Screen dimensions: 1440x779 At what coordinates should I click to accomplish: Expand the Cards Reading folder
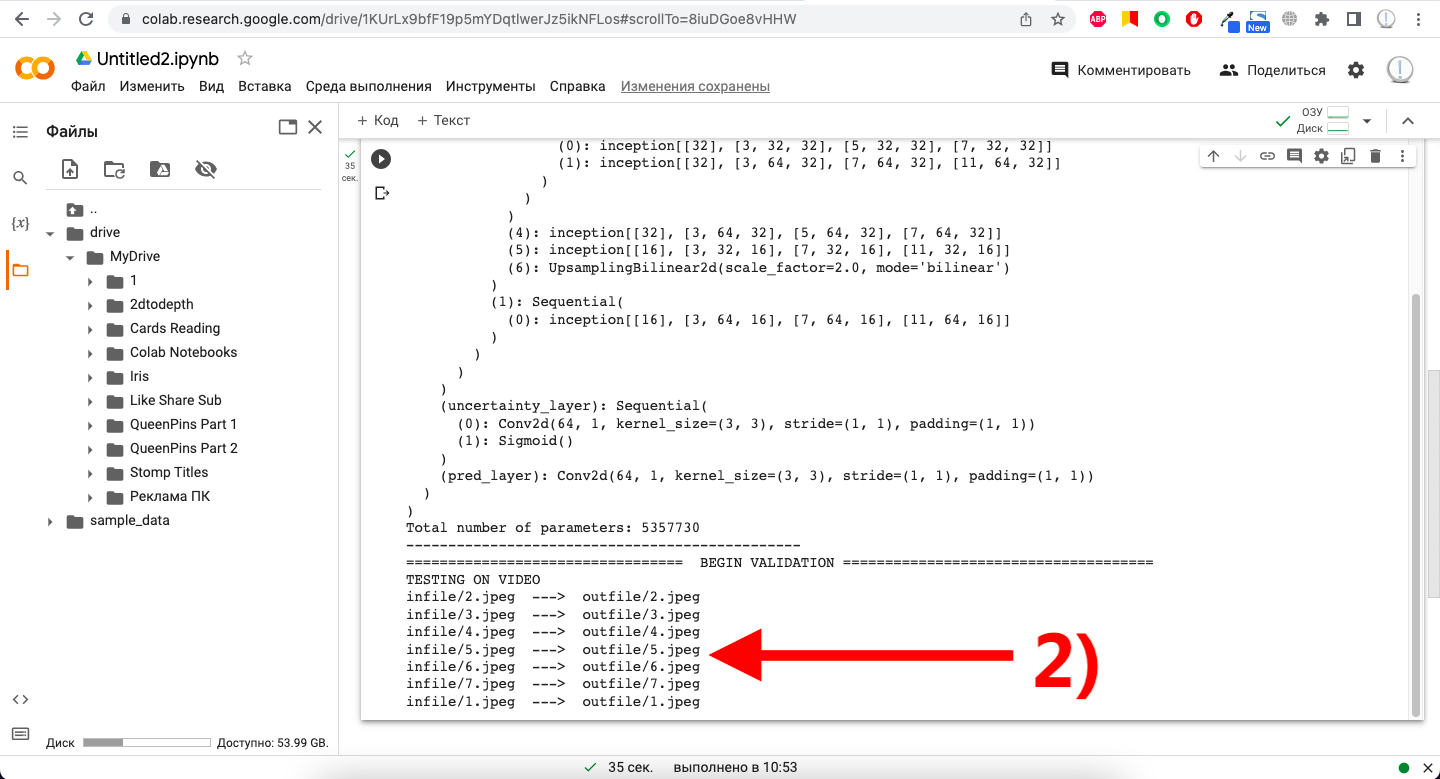tap(90, 329)
